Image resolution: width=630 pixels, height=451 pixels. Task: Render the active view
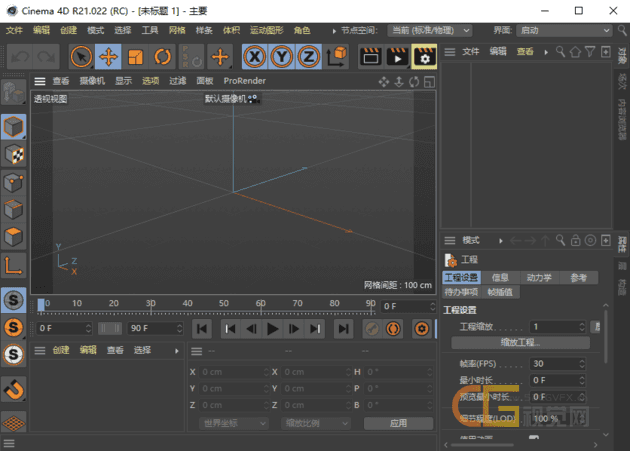[x=370, y=57]
